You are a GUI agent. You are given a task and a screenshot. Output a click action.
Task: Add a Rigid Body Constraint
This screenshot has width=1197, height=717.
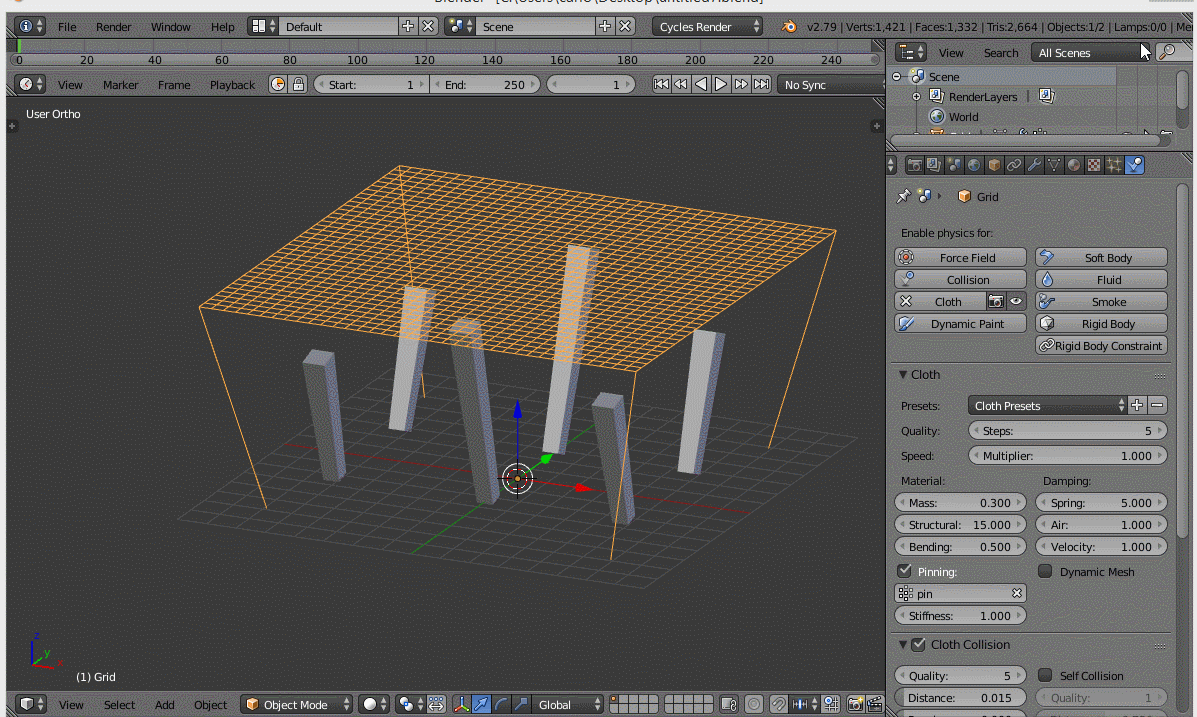pos(1101,345)
